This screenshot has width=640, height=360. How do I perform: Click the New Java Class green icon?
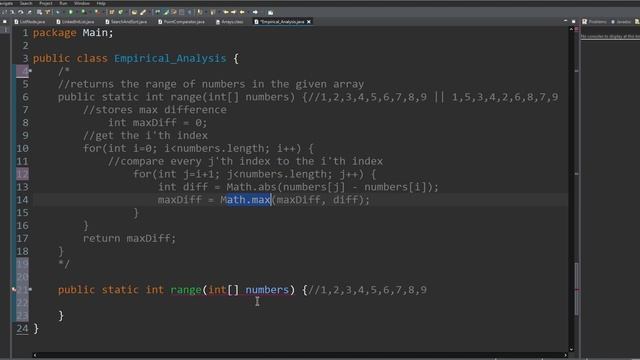coord(120,12)
